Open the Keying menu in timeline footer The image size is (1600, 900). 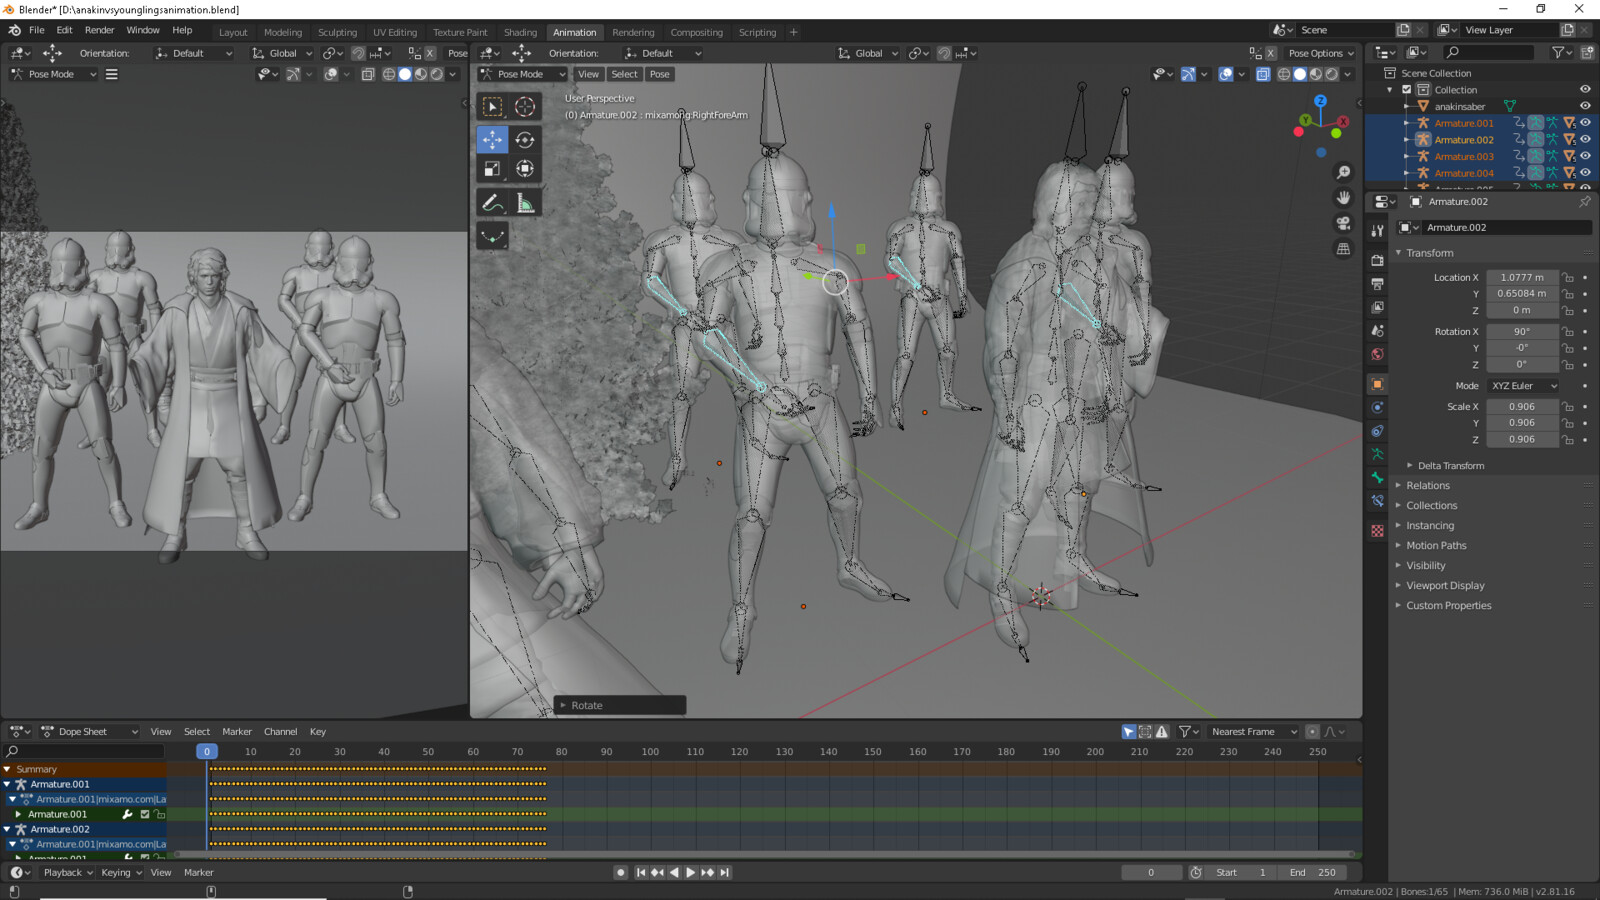coord(121,872)
